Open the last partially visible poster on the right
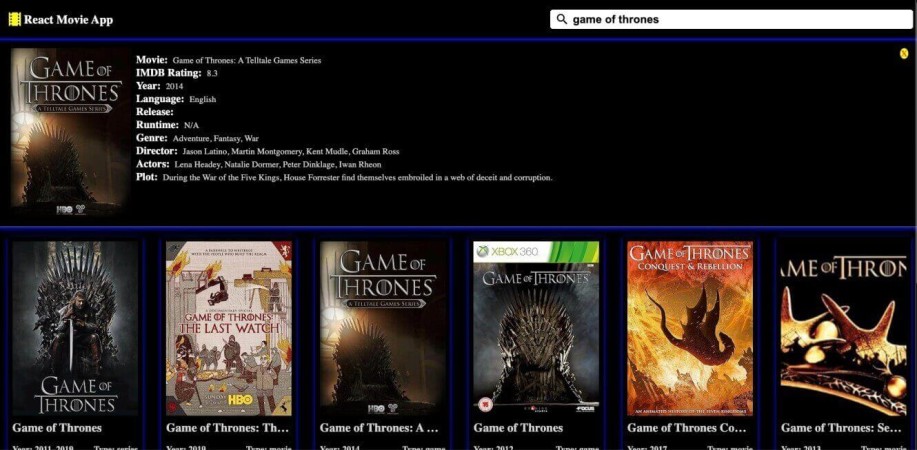 click(x=843, y=327)
